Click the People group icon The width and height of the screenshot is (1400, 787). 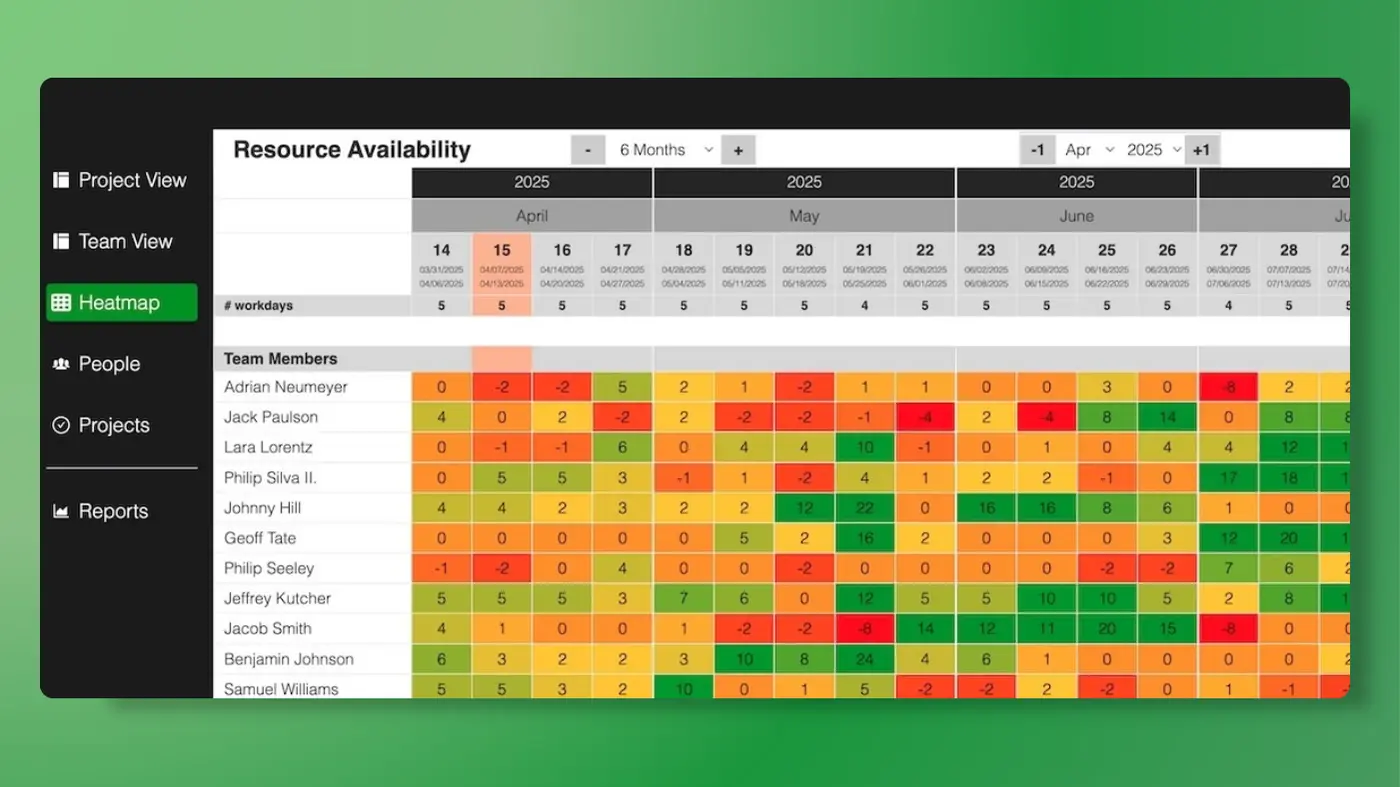point(62,364)
